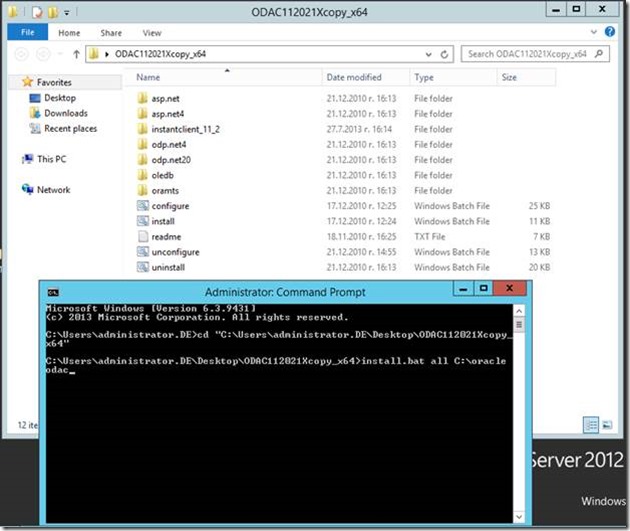630x531 pixels.
Task: Open the address bar history dropdown
Action: pyautogui.click(x=429, y=54)
